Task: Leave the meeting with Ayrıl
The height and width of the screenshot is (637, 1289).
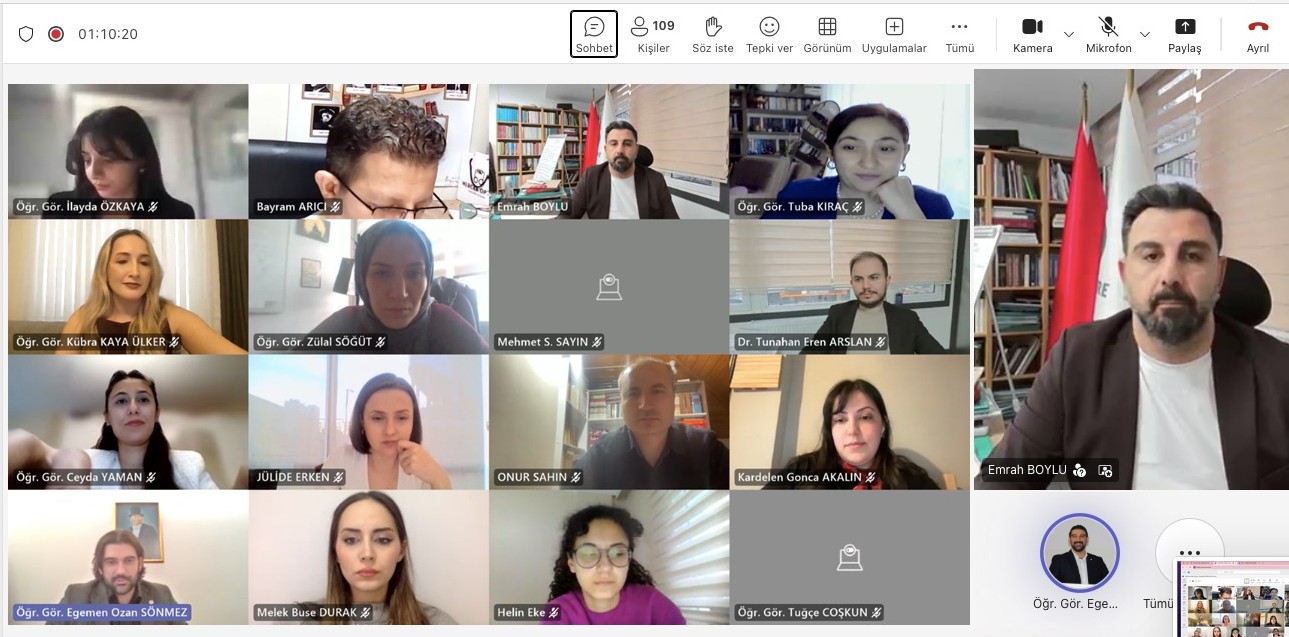Action: click(1257, 34)
